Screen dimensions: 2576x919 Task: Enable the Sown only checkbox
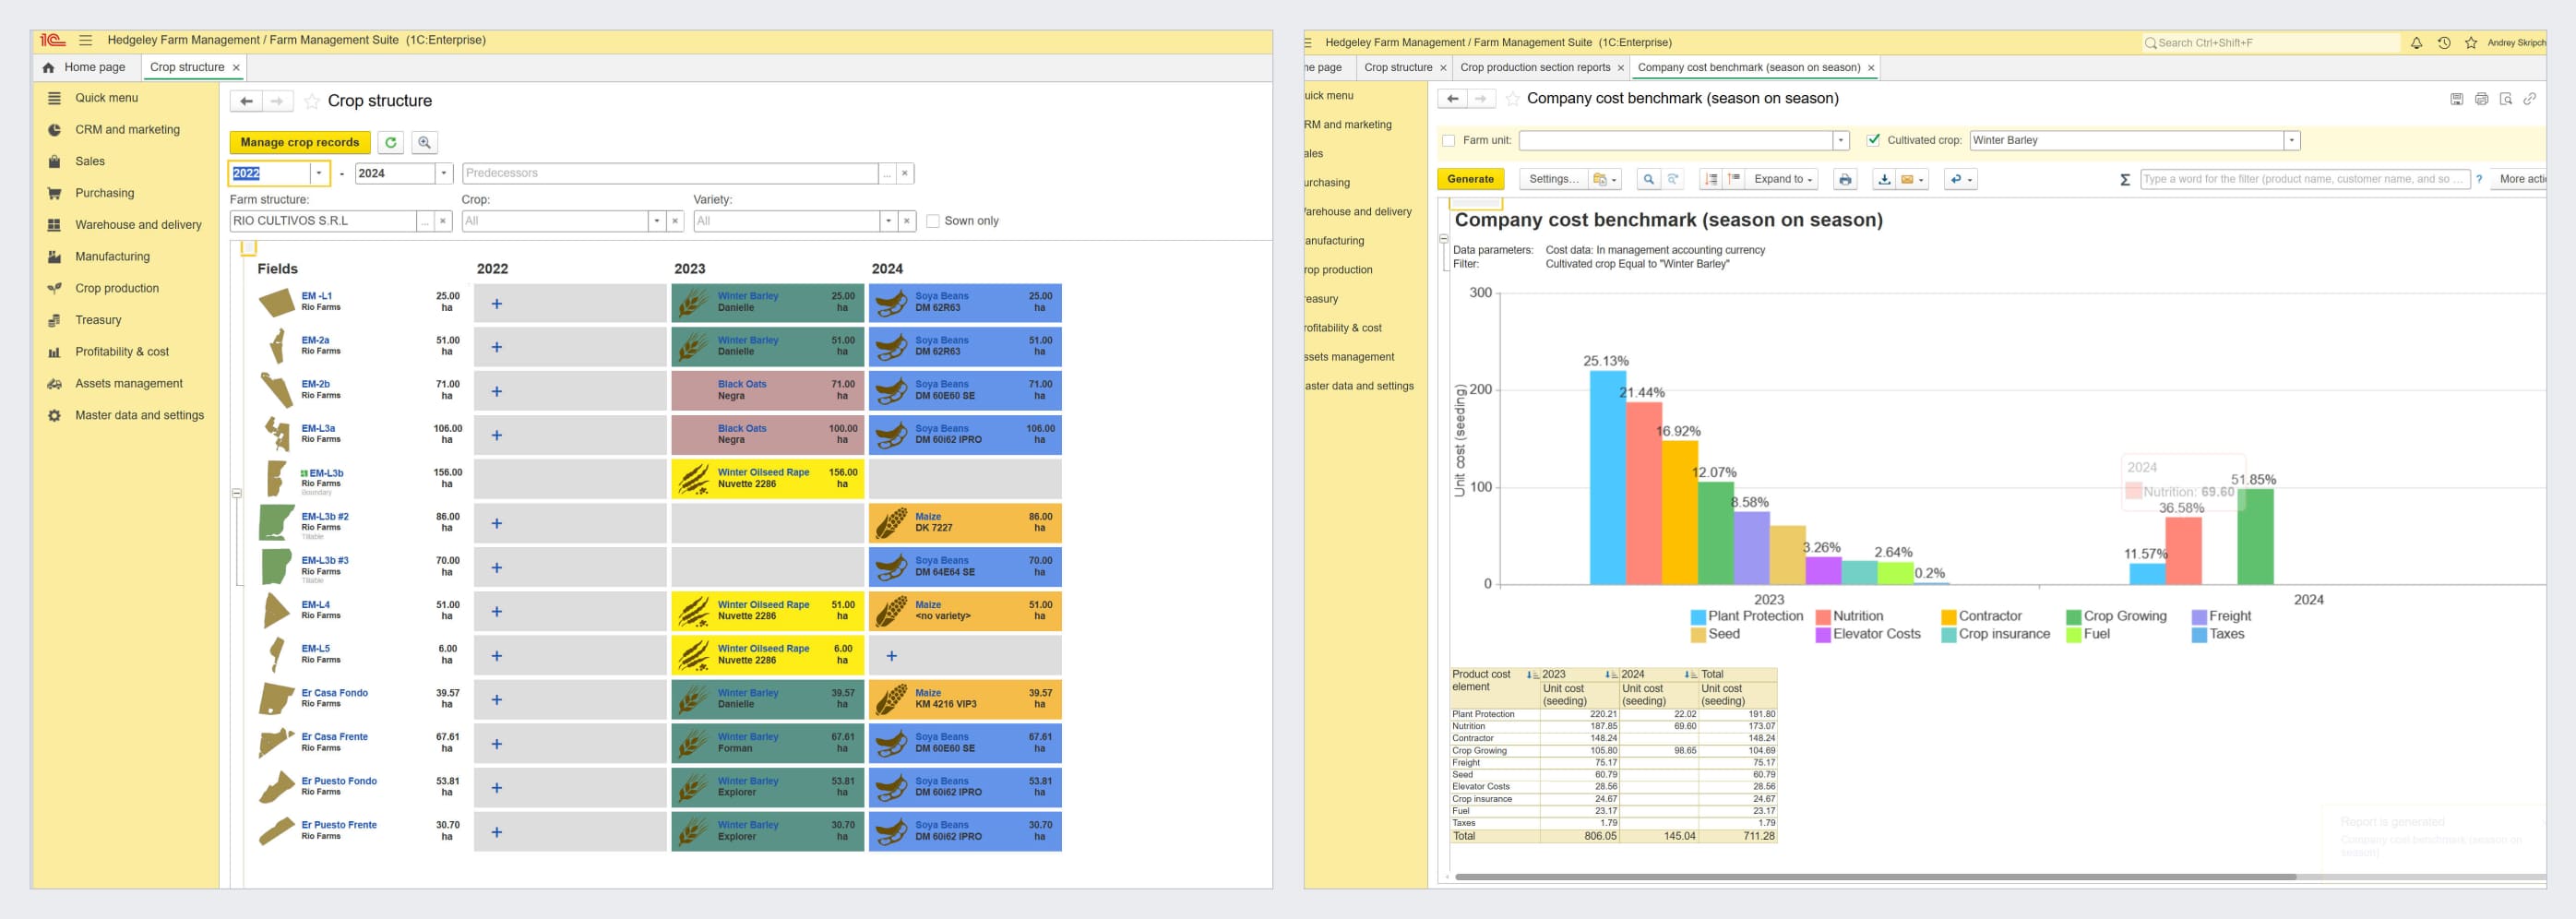pos(933,221)
